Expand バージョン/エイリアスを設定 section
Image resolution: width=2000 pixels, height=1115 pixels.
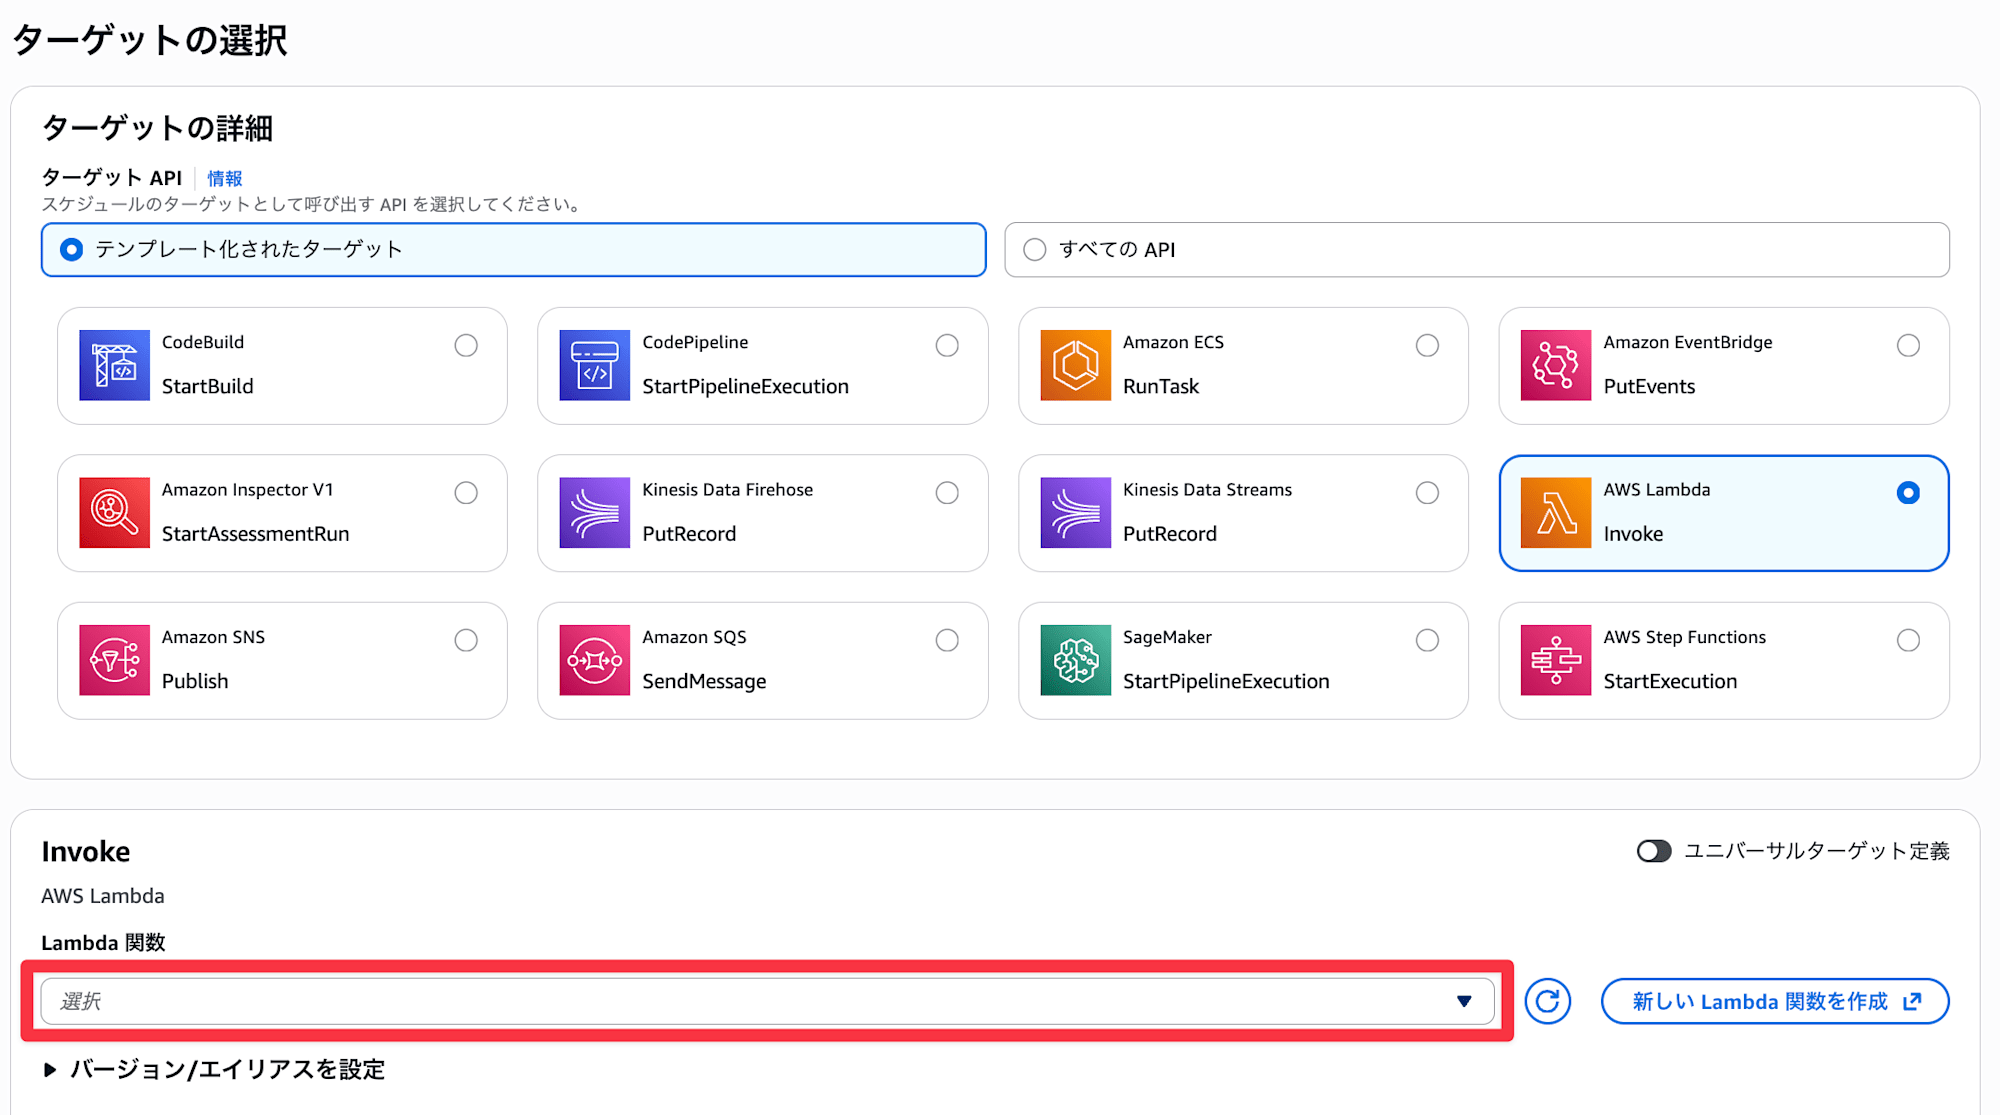[214, 1069]
